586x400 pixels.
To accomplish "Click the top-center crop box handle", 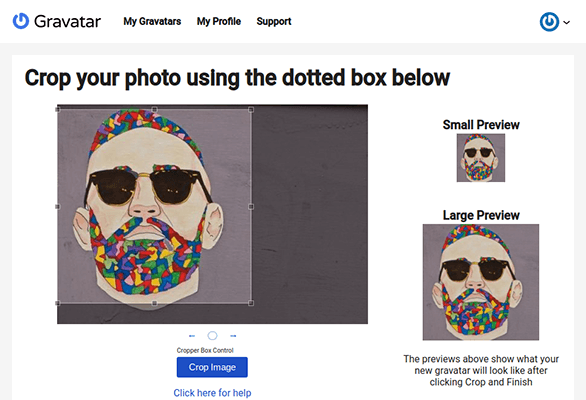I will pyautogui.click(x=154, y=110).
